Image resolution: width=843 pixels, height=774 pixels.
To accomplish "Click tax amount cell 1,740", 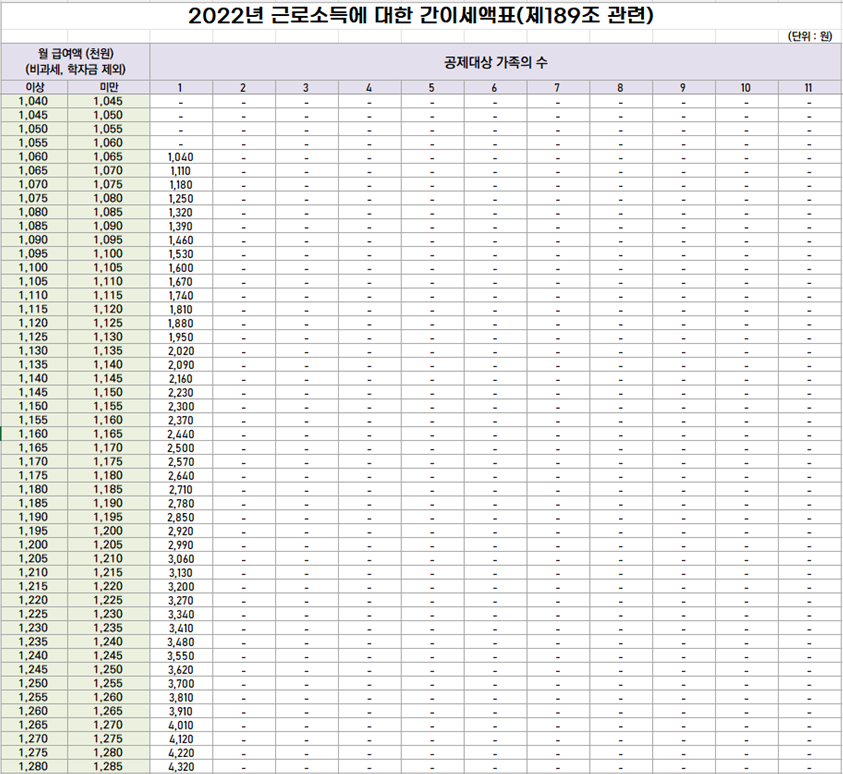I will (x=181, y=296).
